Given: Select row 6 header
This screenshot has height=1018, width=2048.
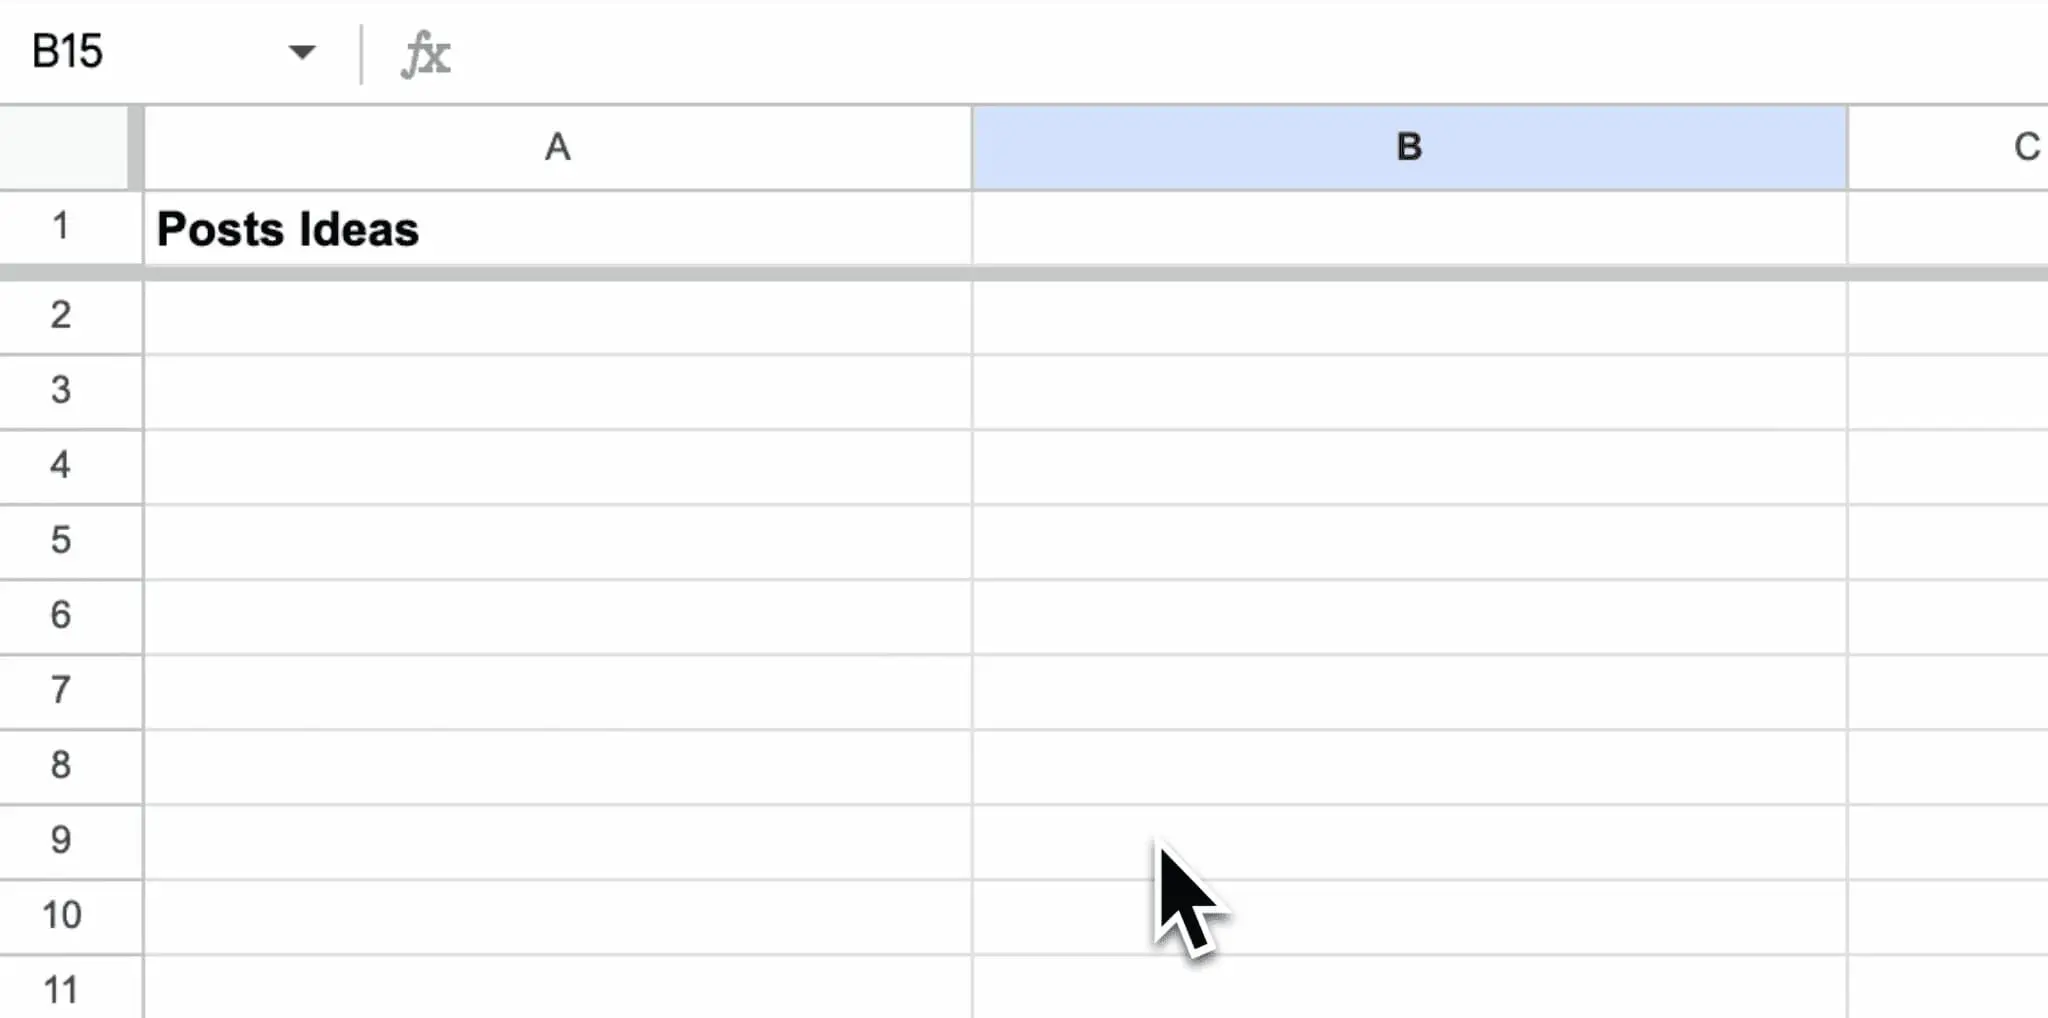Looking at the screenshot, I should (x=62, y=615).
